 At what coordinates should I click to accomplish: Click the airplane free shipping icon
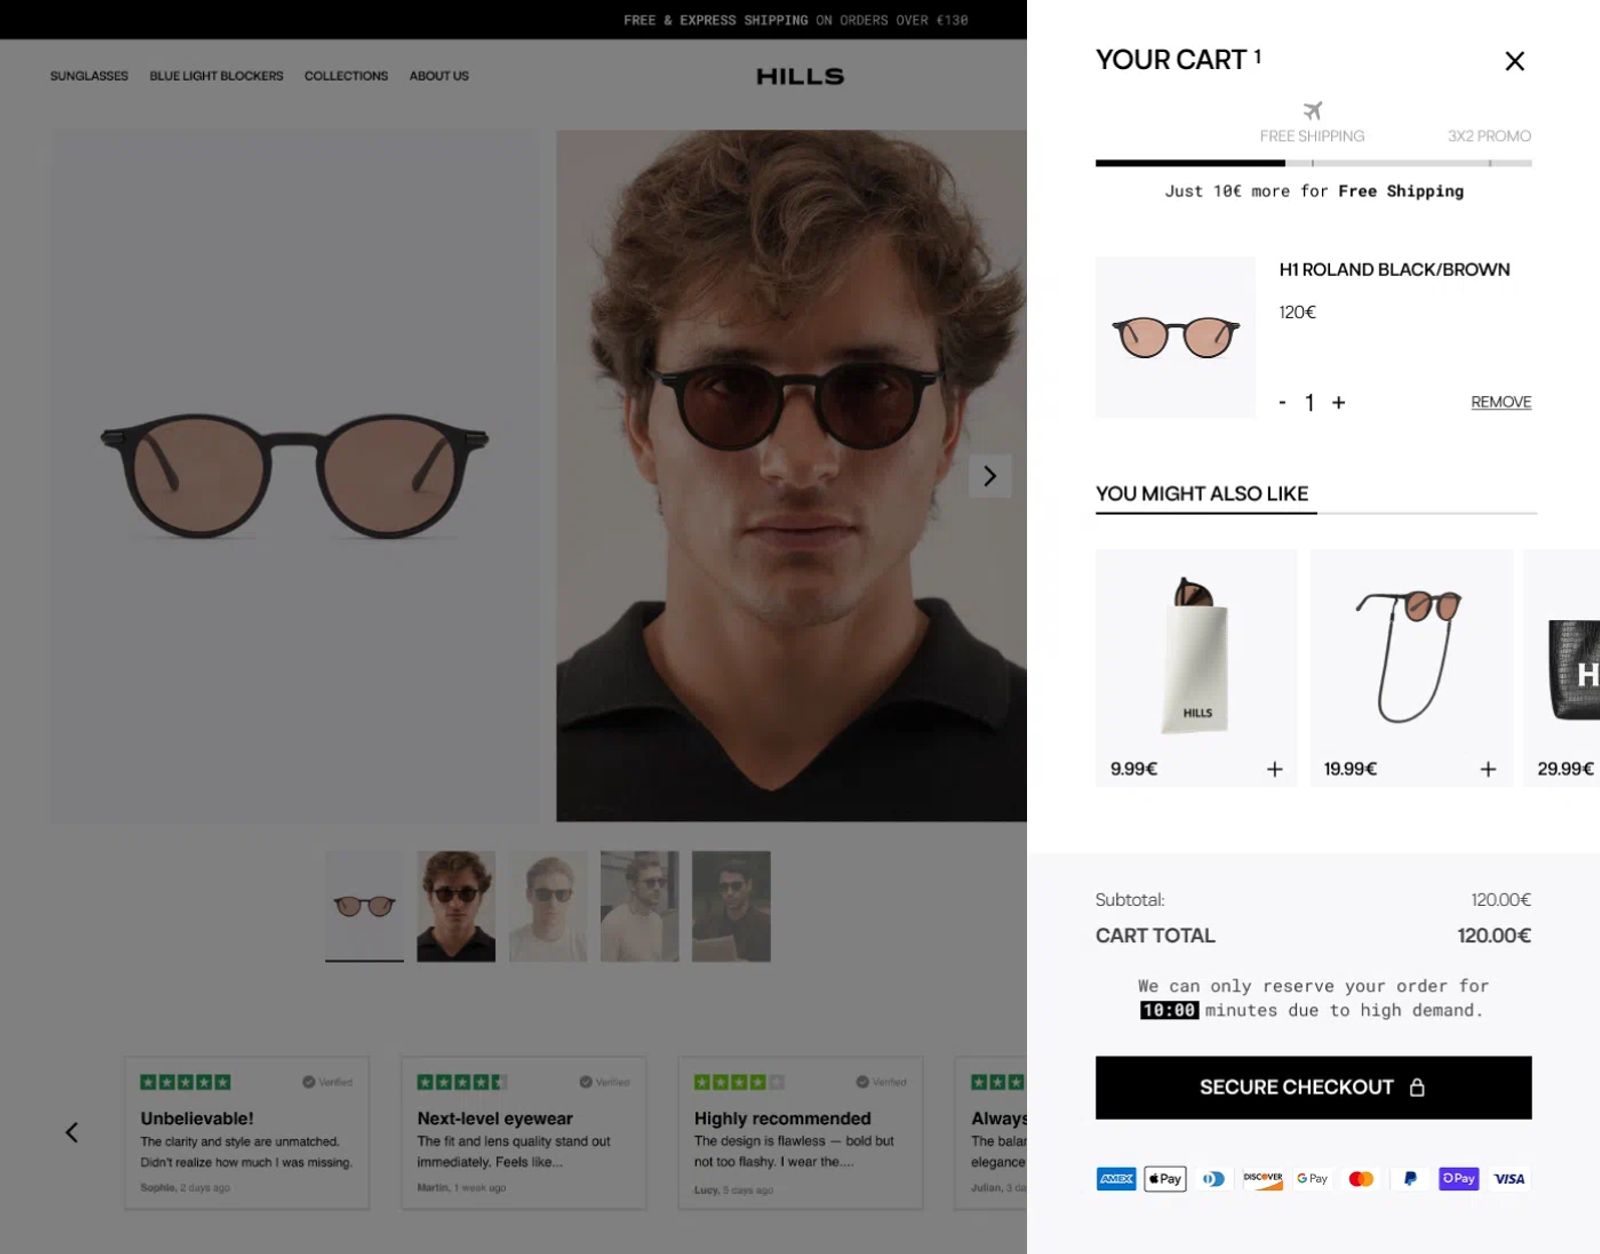(x=1313, y=110)
